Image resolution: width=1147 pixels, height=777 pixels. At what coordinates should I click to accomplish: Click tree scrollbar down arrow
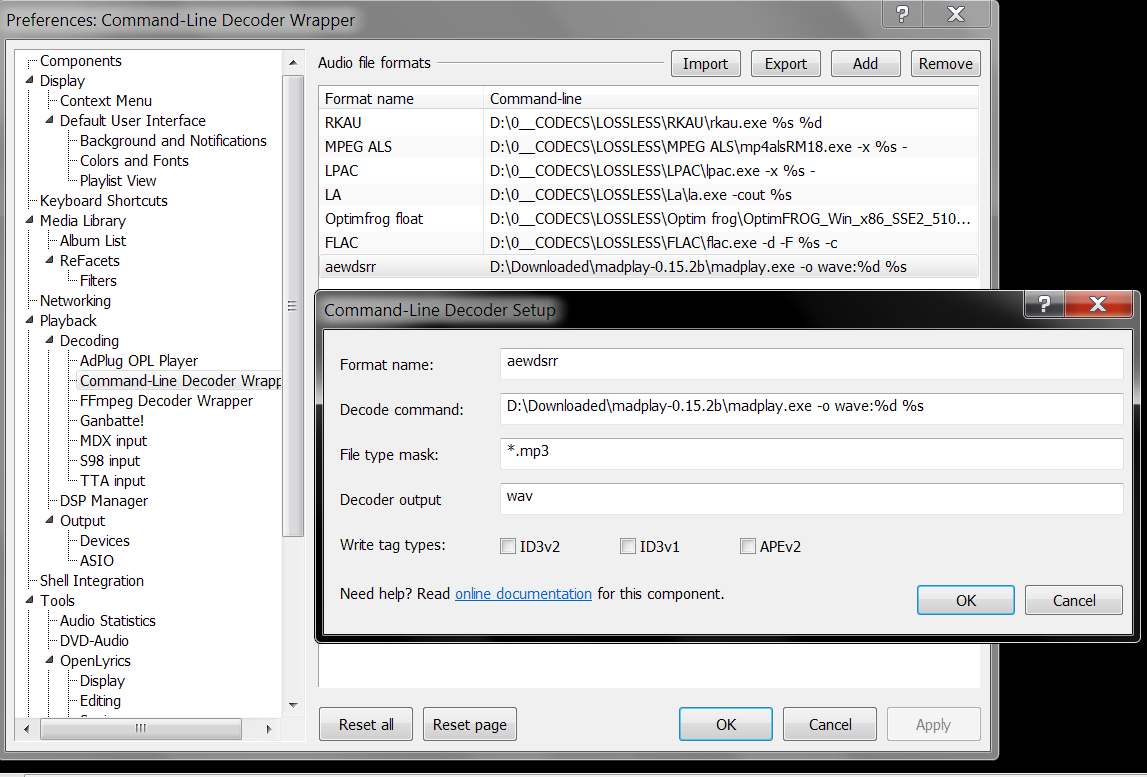(x=293, y=705)
